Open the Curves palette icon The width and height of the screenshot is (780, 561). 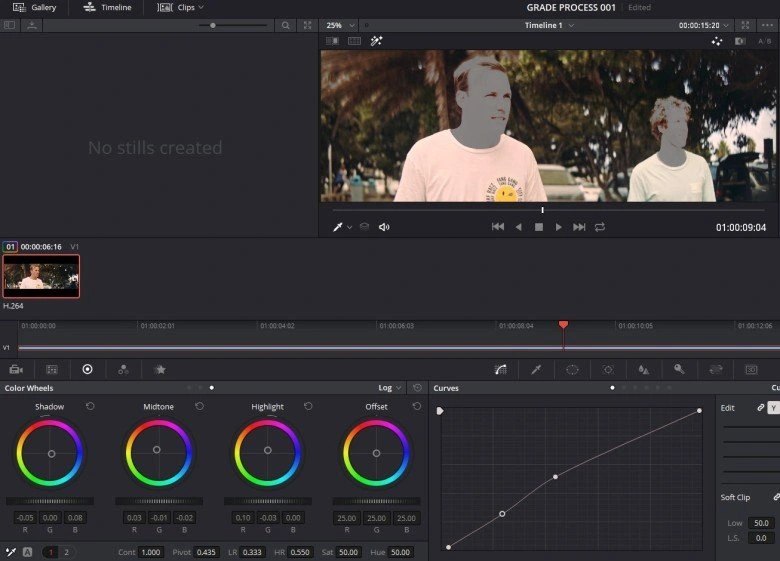501,370
